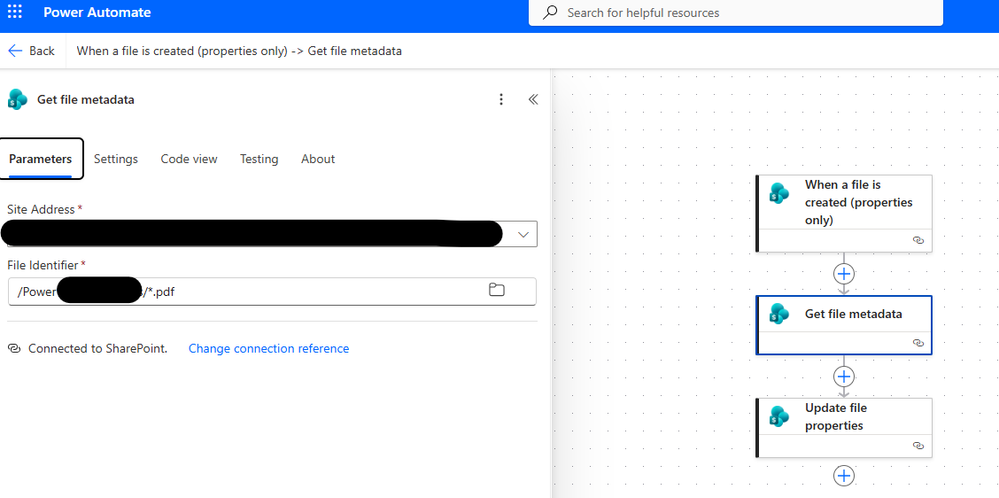Click the File Identifier label
999x498 pixels.
(43, 265)
